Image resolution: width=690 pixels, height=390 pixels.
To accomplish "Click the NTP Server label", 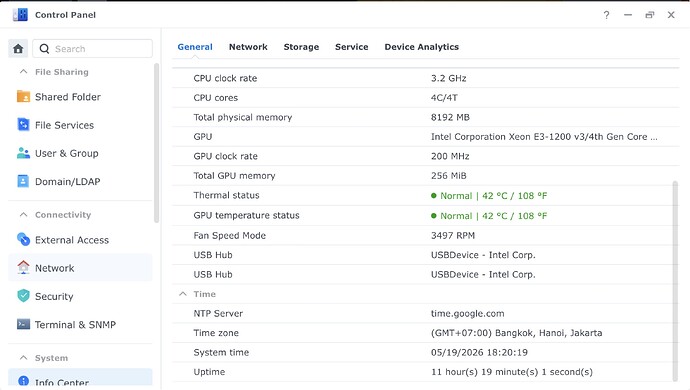I will coord(218,313).
